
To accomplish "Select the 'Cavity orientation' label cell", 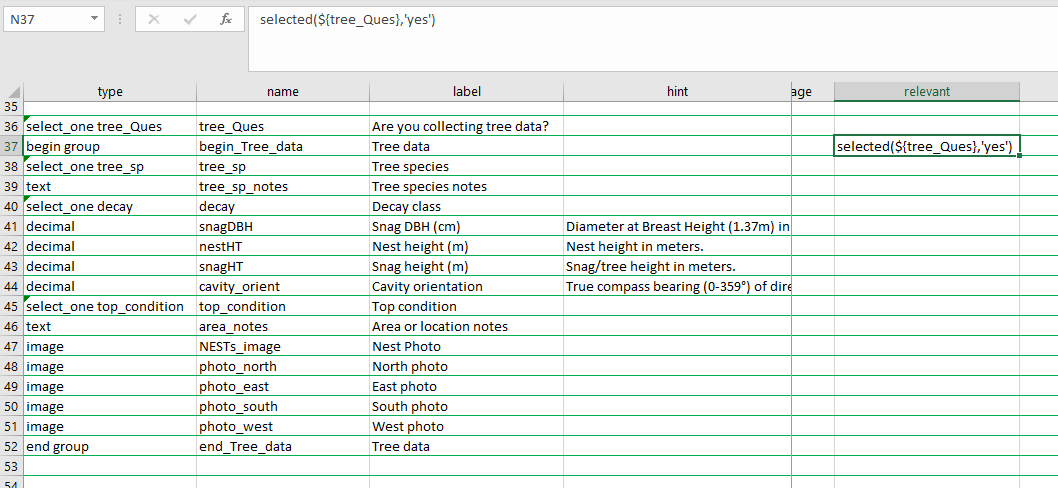I will coord(466,287).
